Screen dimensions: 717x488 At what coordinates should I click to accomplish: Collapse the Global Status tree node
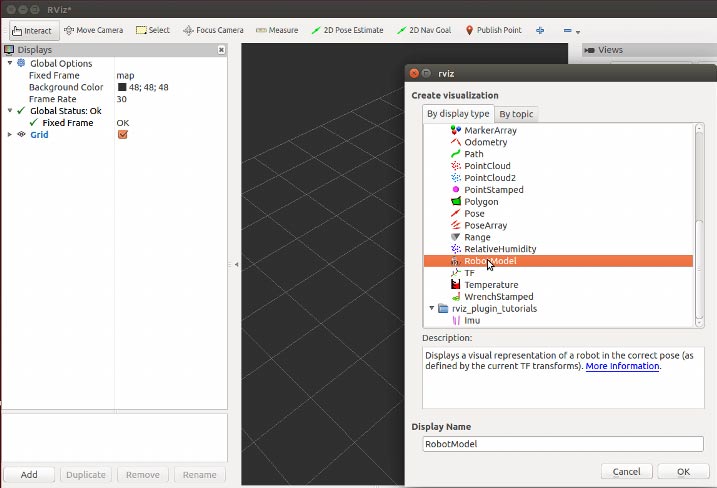point(10,111)
